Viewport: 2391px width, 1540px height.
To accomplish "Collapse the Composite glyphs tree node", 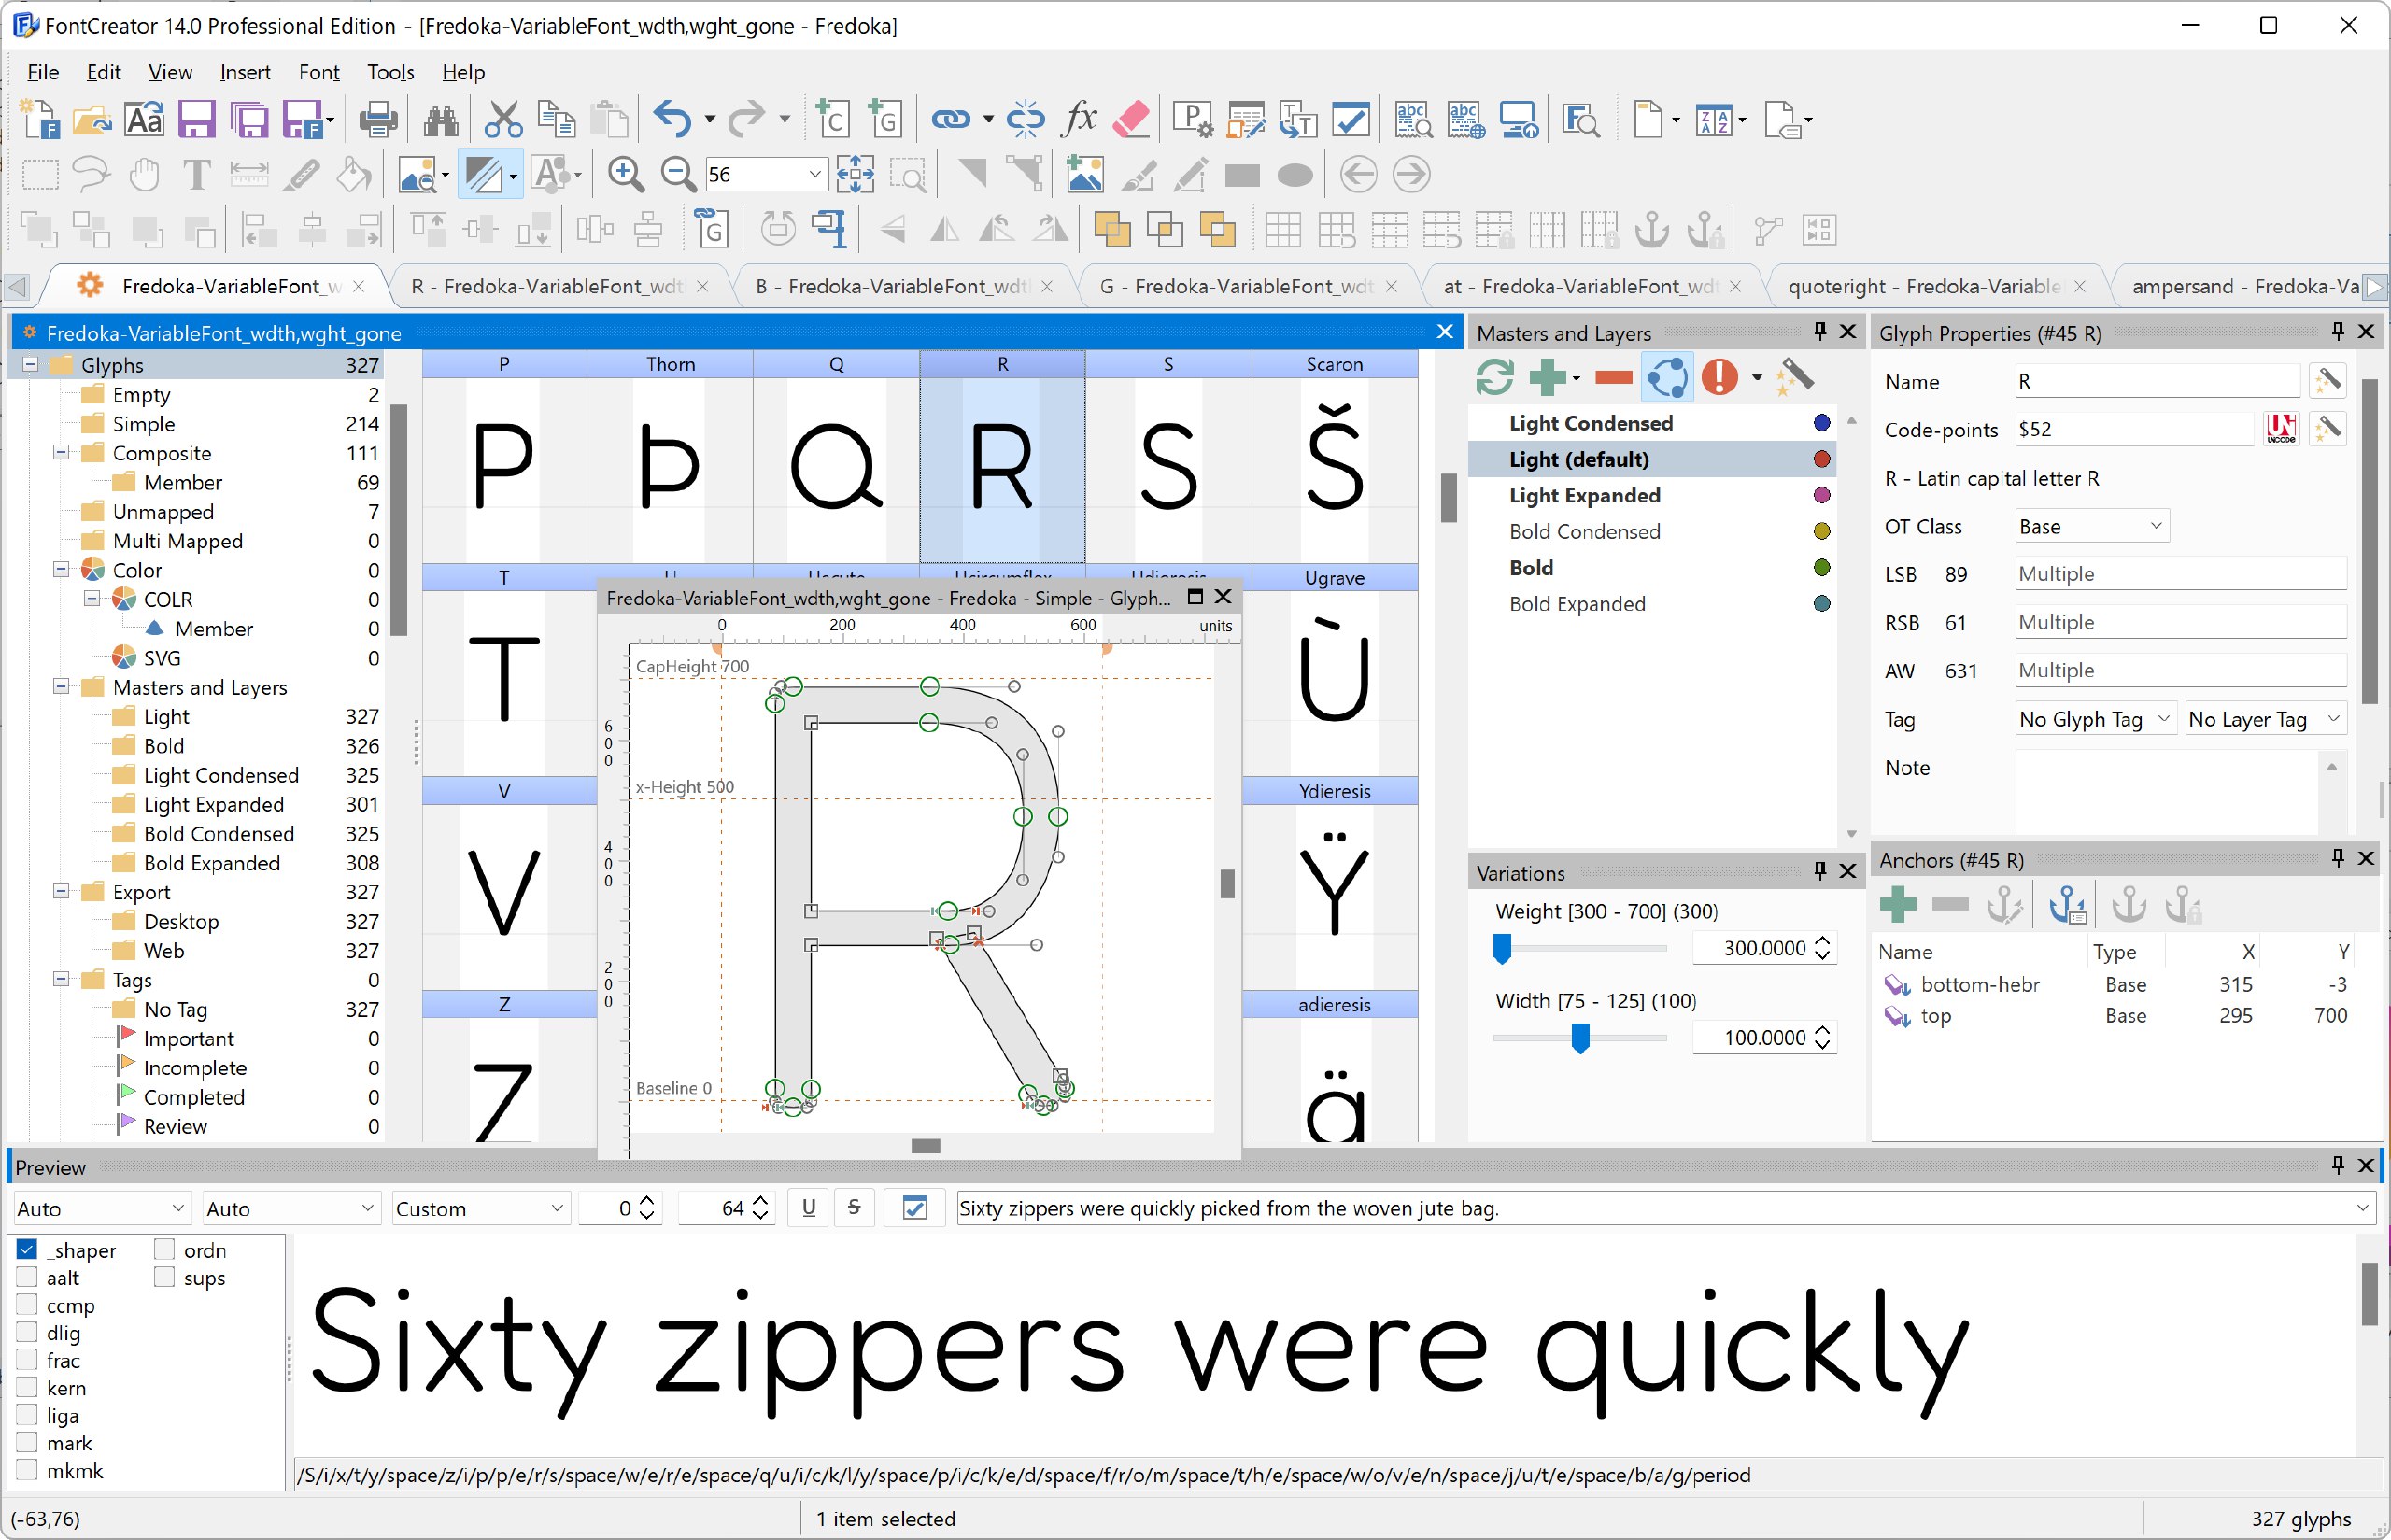I will point(62,453).
